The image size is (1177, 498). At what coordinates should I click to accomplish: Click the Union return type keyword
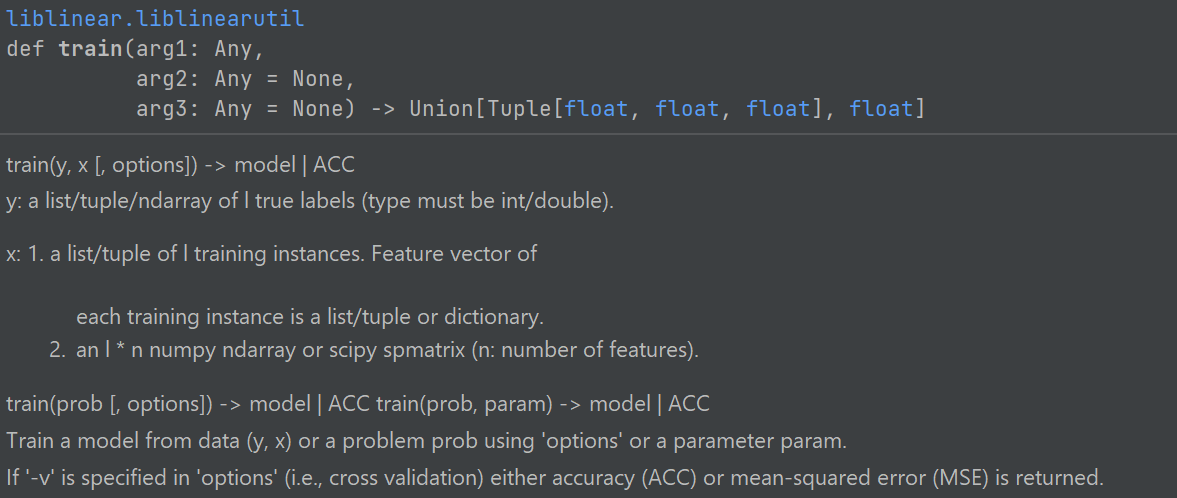point(441,110)
